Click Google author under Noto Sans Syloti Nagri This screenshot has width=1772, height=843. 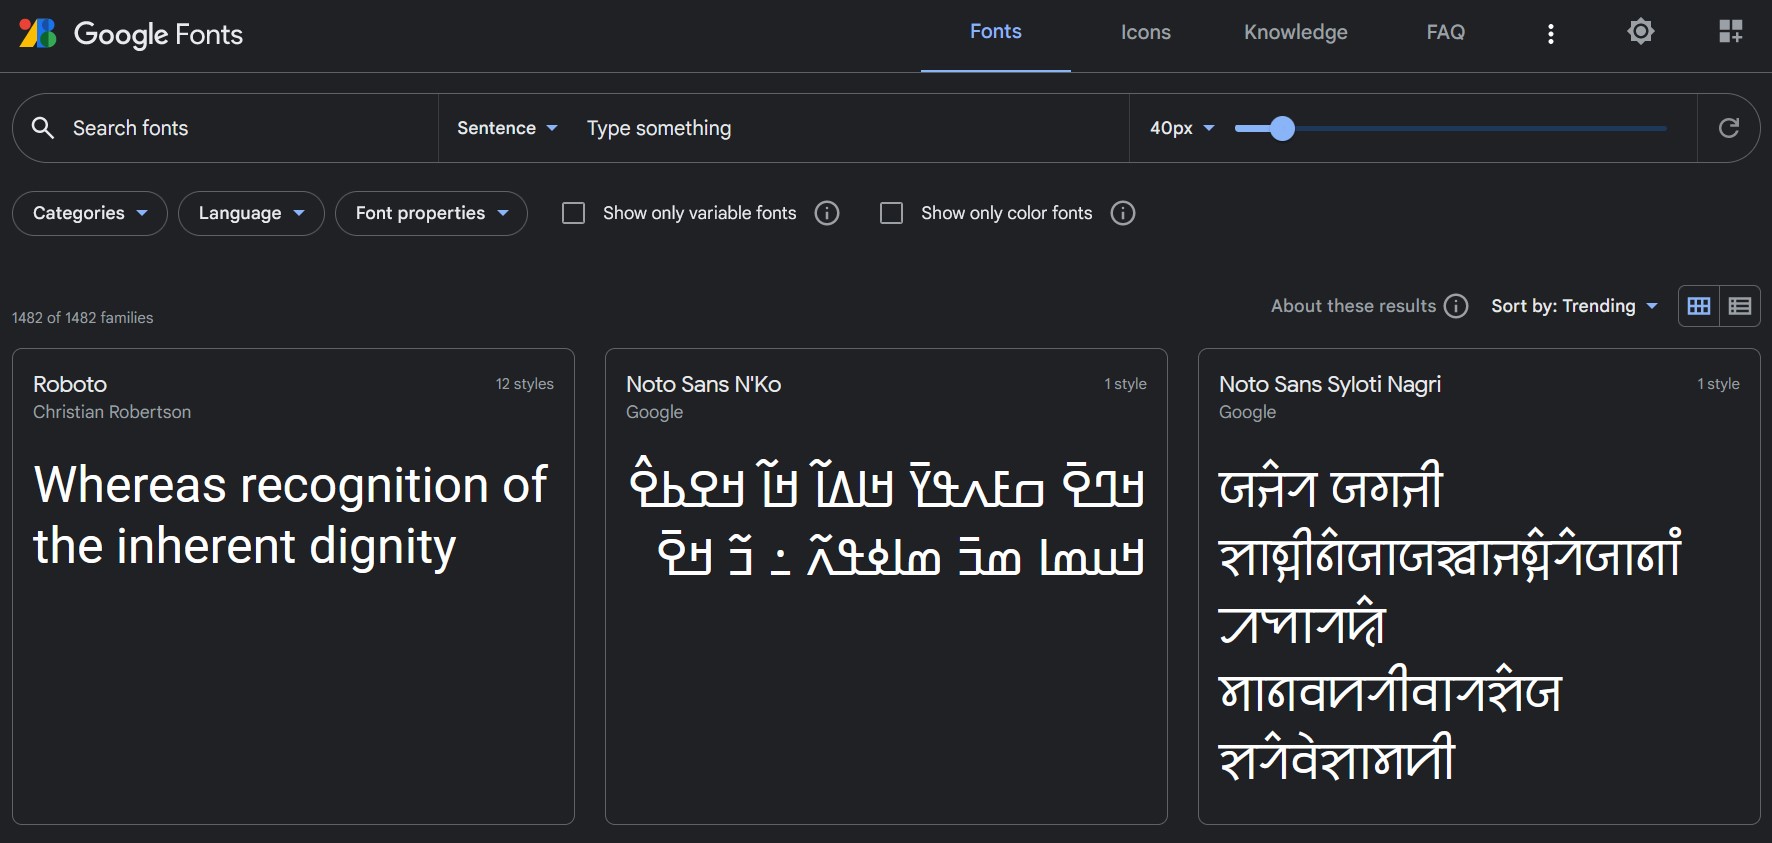[x=1248, y=412]
